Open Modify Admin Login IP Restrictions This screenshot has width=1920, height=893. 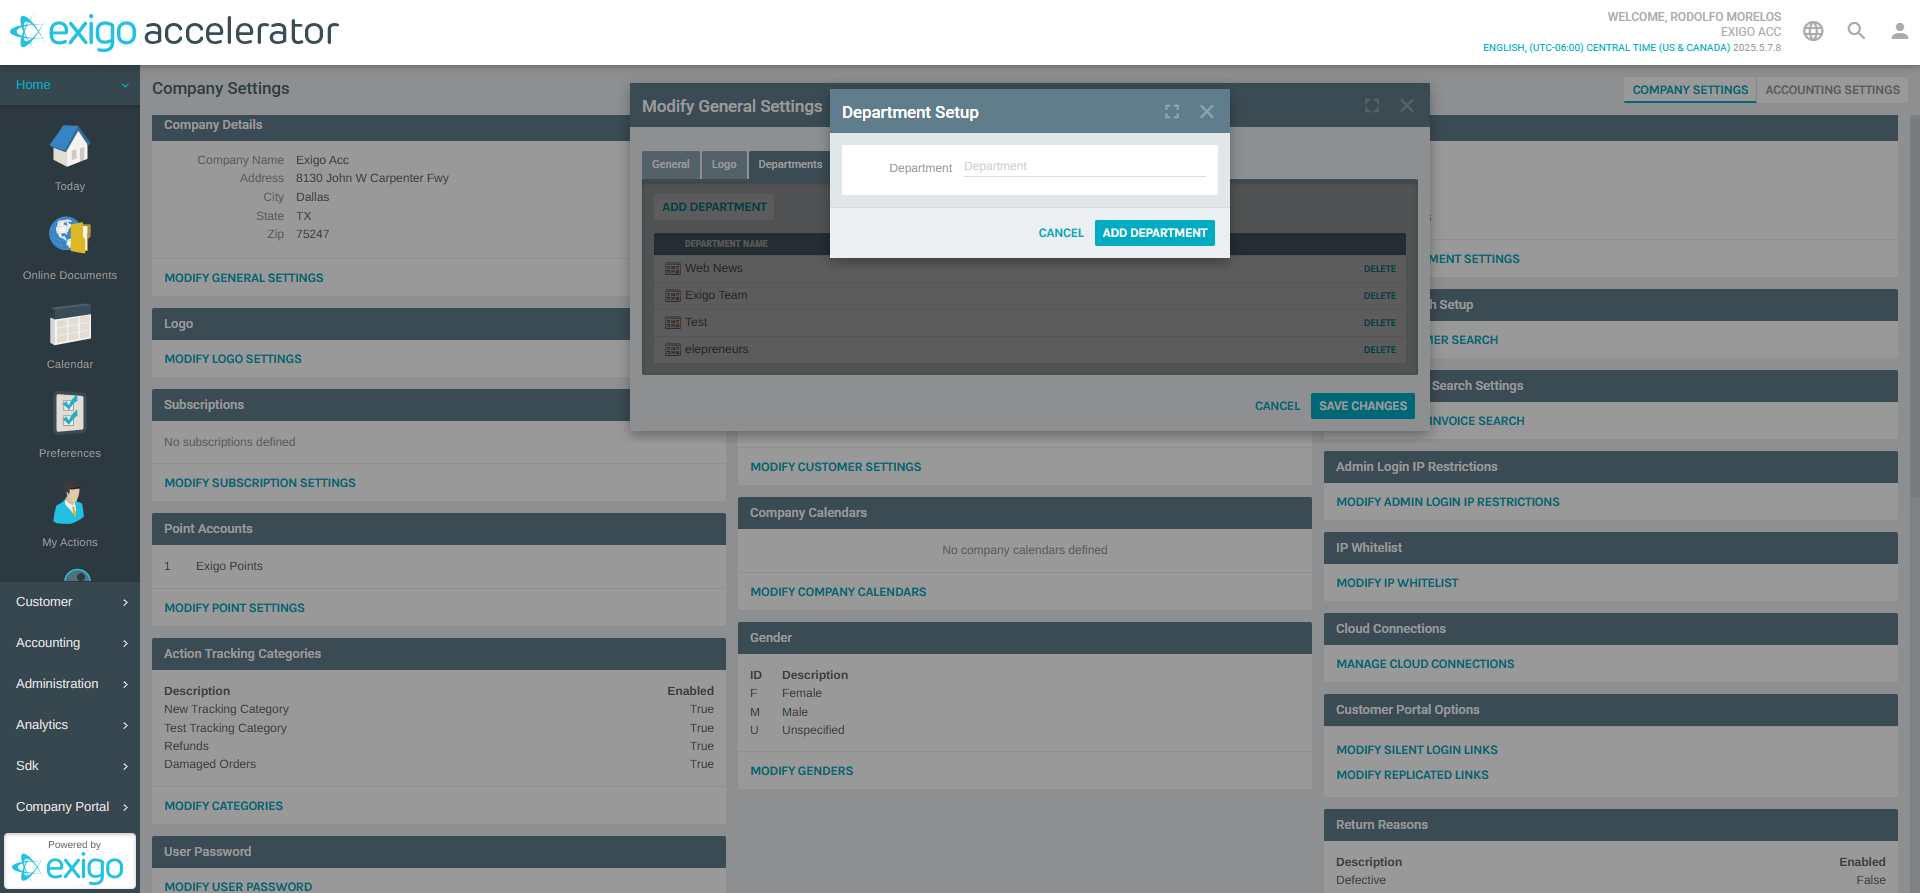pyautogui.click(x=1448, y=502)
